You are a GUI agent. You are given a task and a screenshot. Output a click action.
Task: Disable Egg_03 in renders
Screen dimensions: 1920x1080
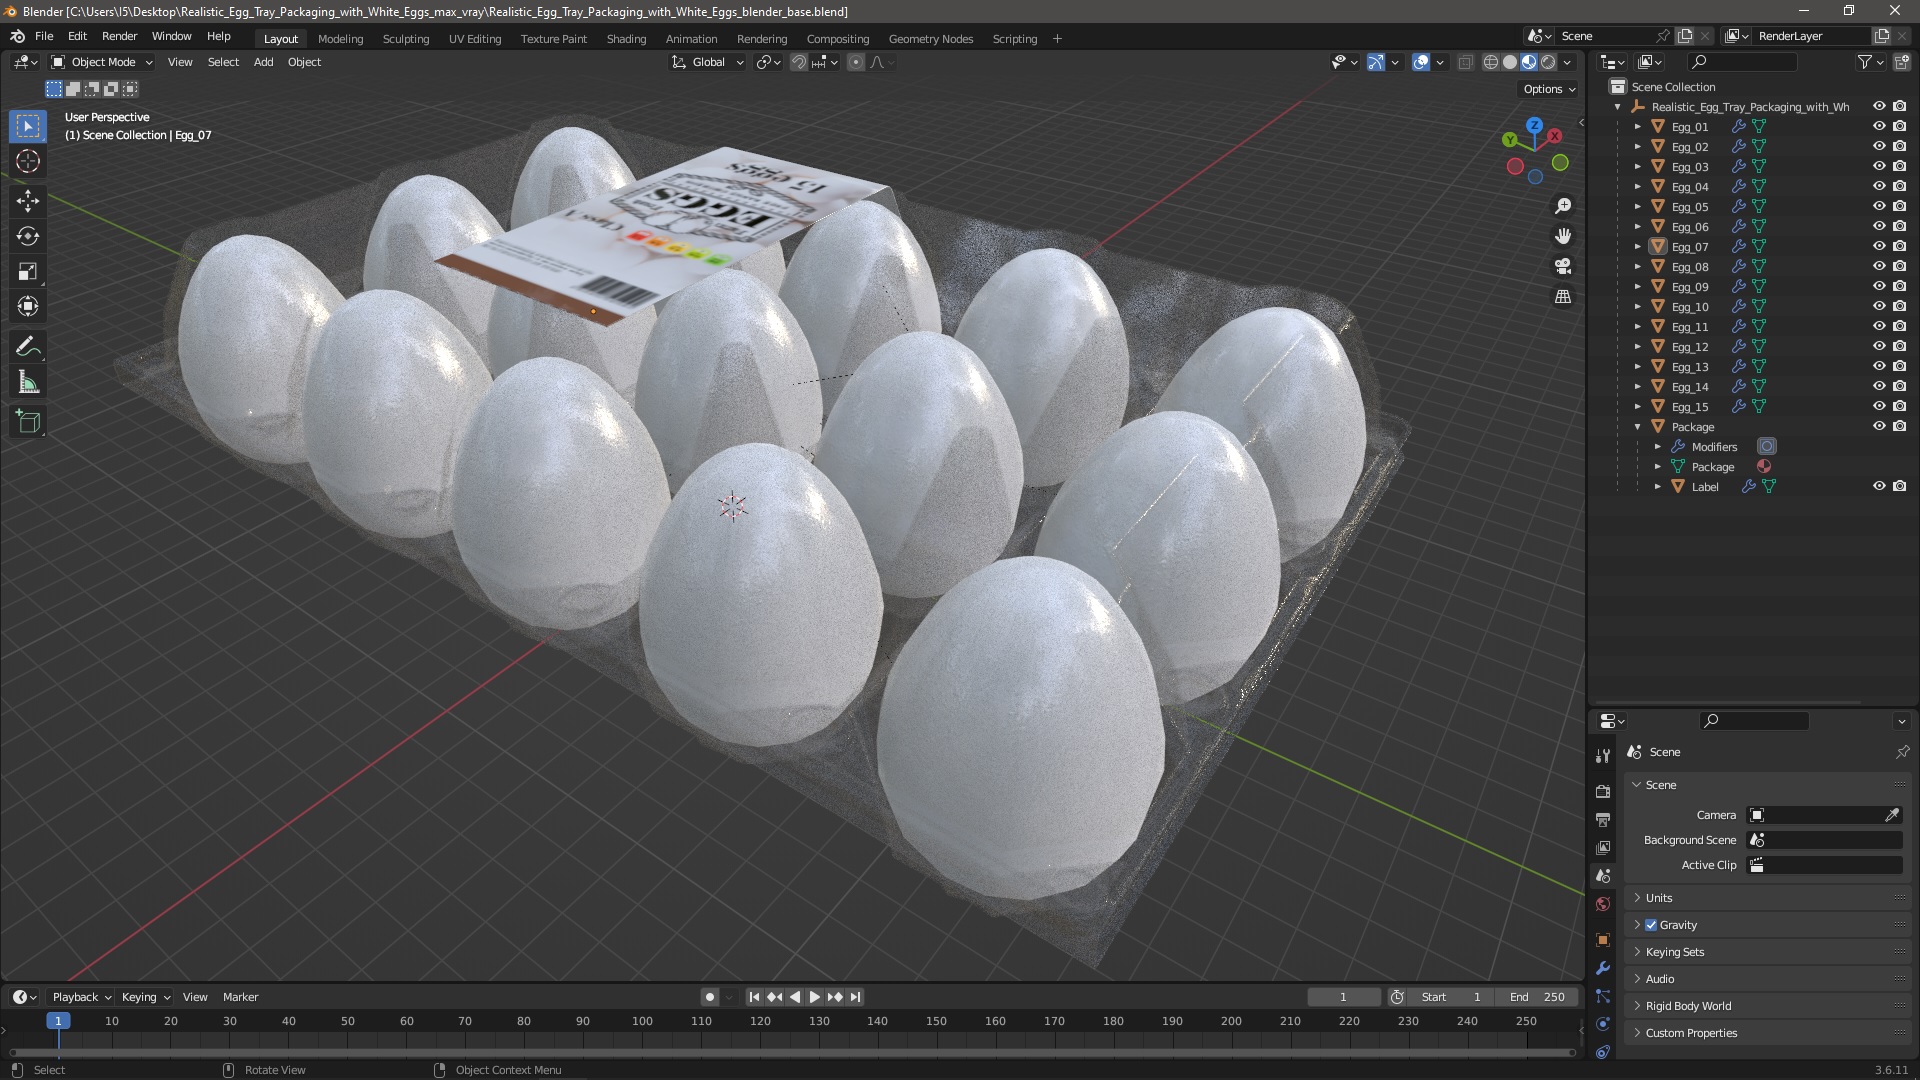1899,166
